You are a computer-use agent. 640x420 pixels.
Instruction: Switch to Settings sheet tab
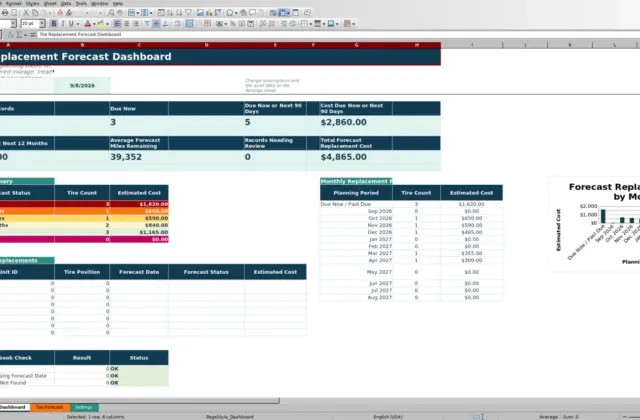pos(84,407)
